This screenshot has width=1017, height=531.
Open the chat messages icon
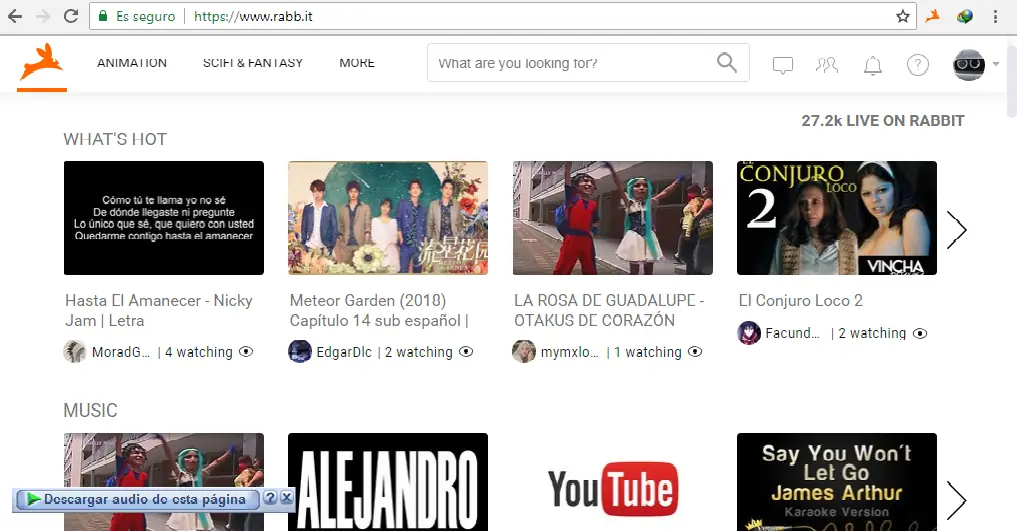783,65
